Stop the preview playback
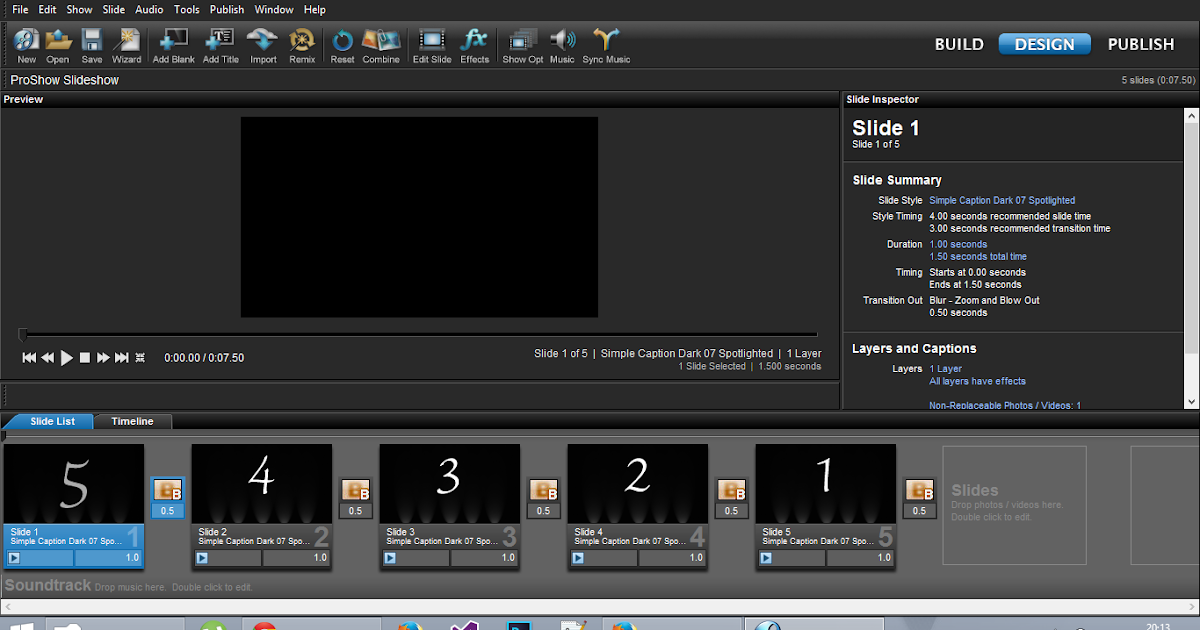 point(84,357)
